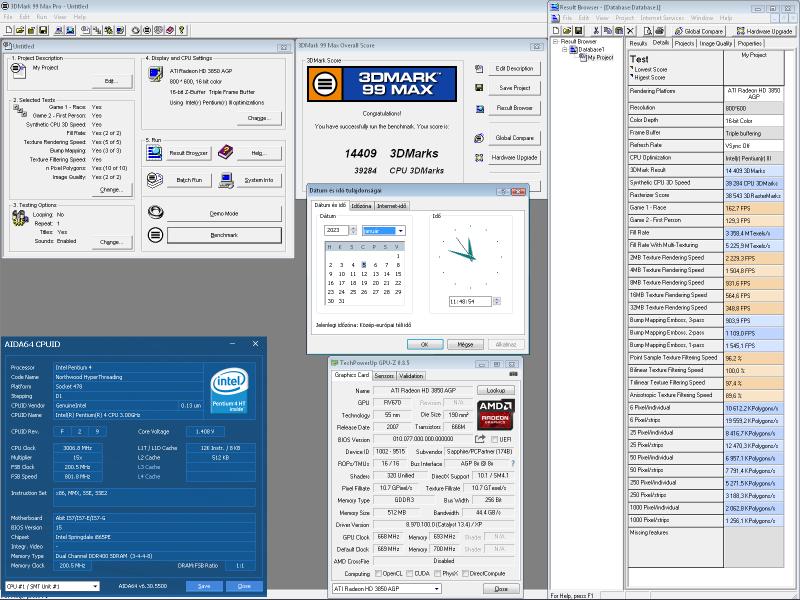Click Demo Mode button
Image resolution: width=800 pixels, height=600 pixels.
pos(224,213)
